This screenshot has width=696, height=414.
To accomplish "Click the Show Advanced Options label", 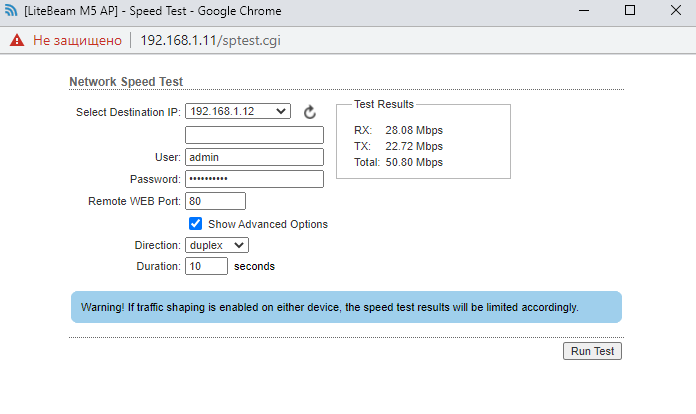I will click(268, 224).
